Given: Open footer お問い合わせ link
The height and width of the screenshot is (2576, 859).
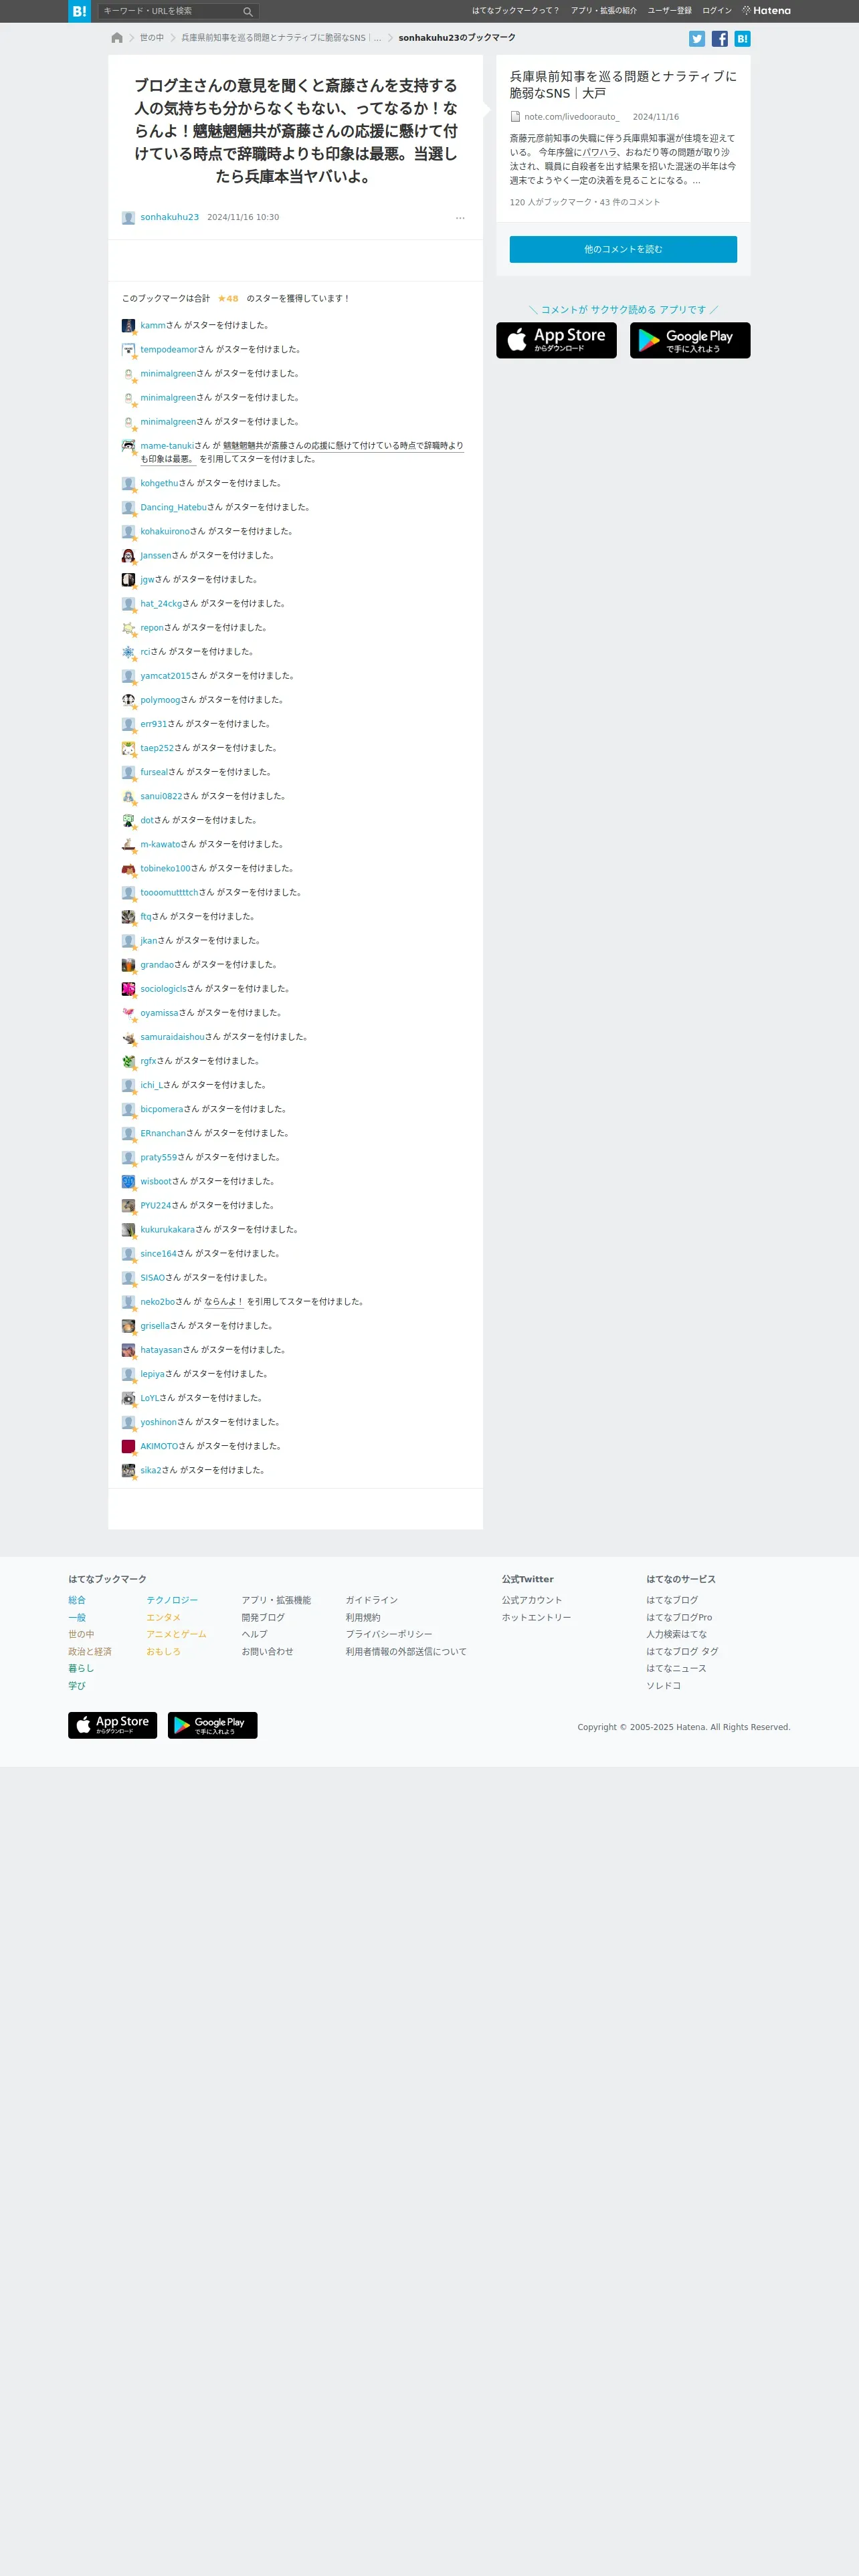Looking at the screenshot, I should [267, 1652].
